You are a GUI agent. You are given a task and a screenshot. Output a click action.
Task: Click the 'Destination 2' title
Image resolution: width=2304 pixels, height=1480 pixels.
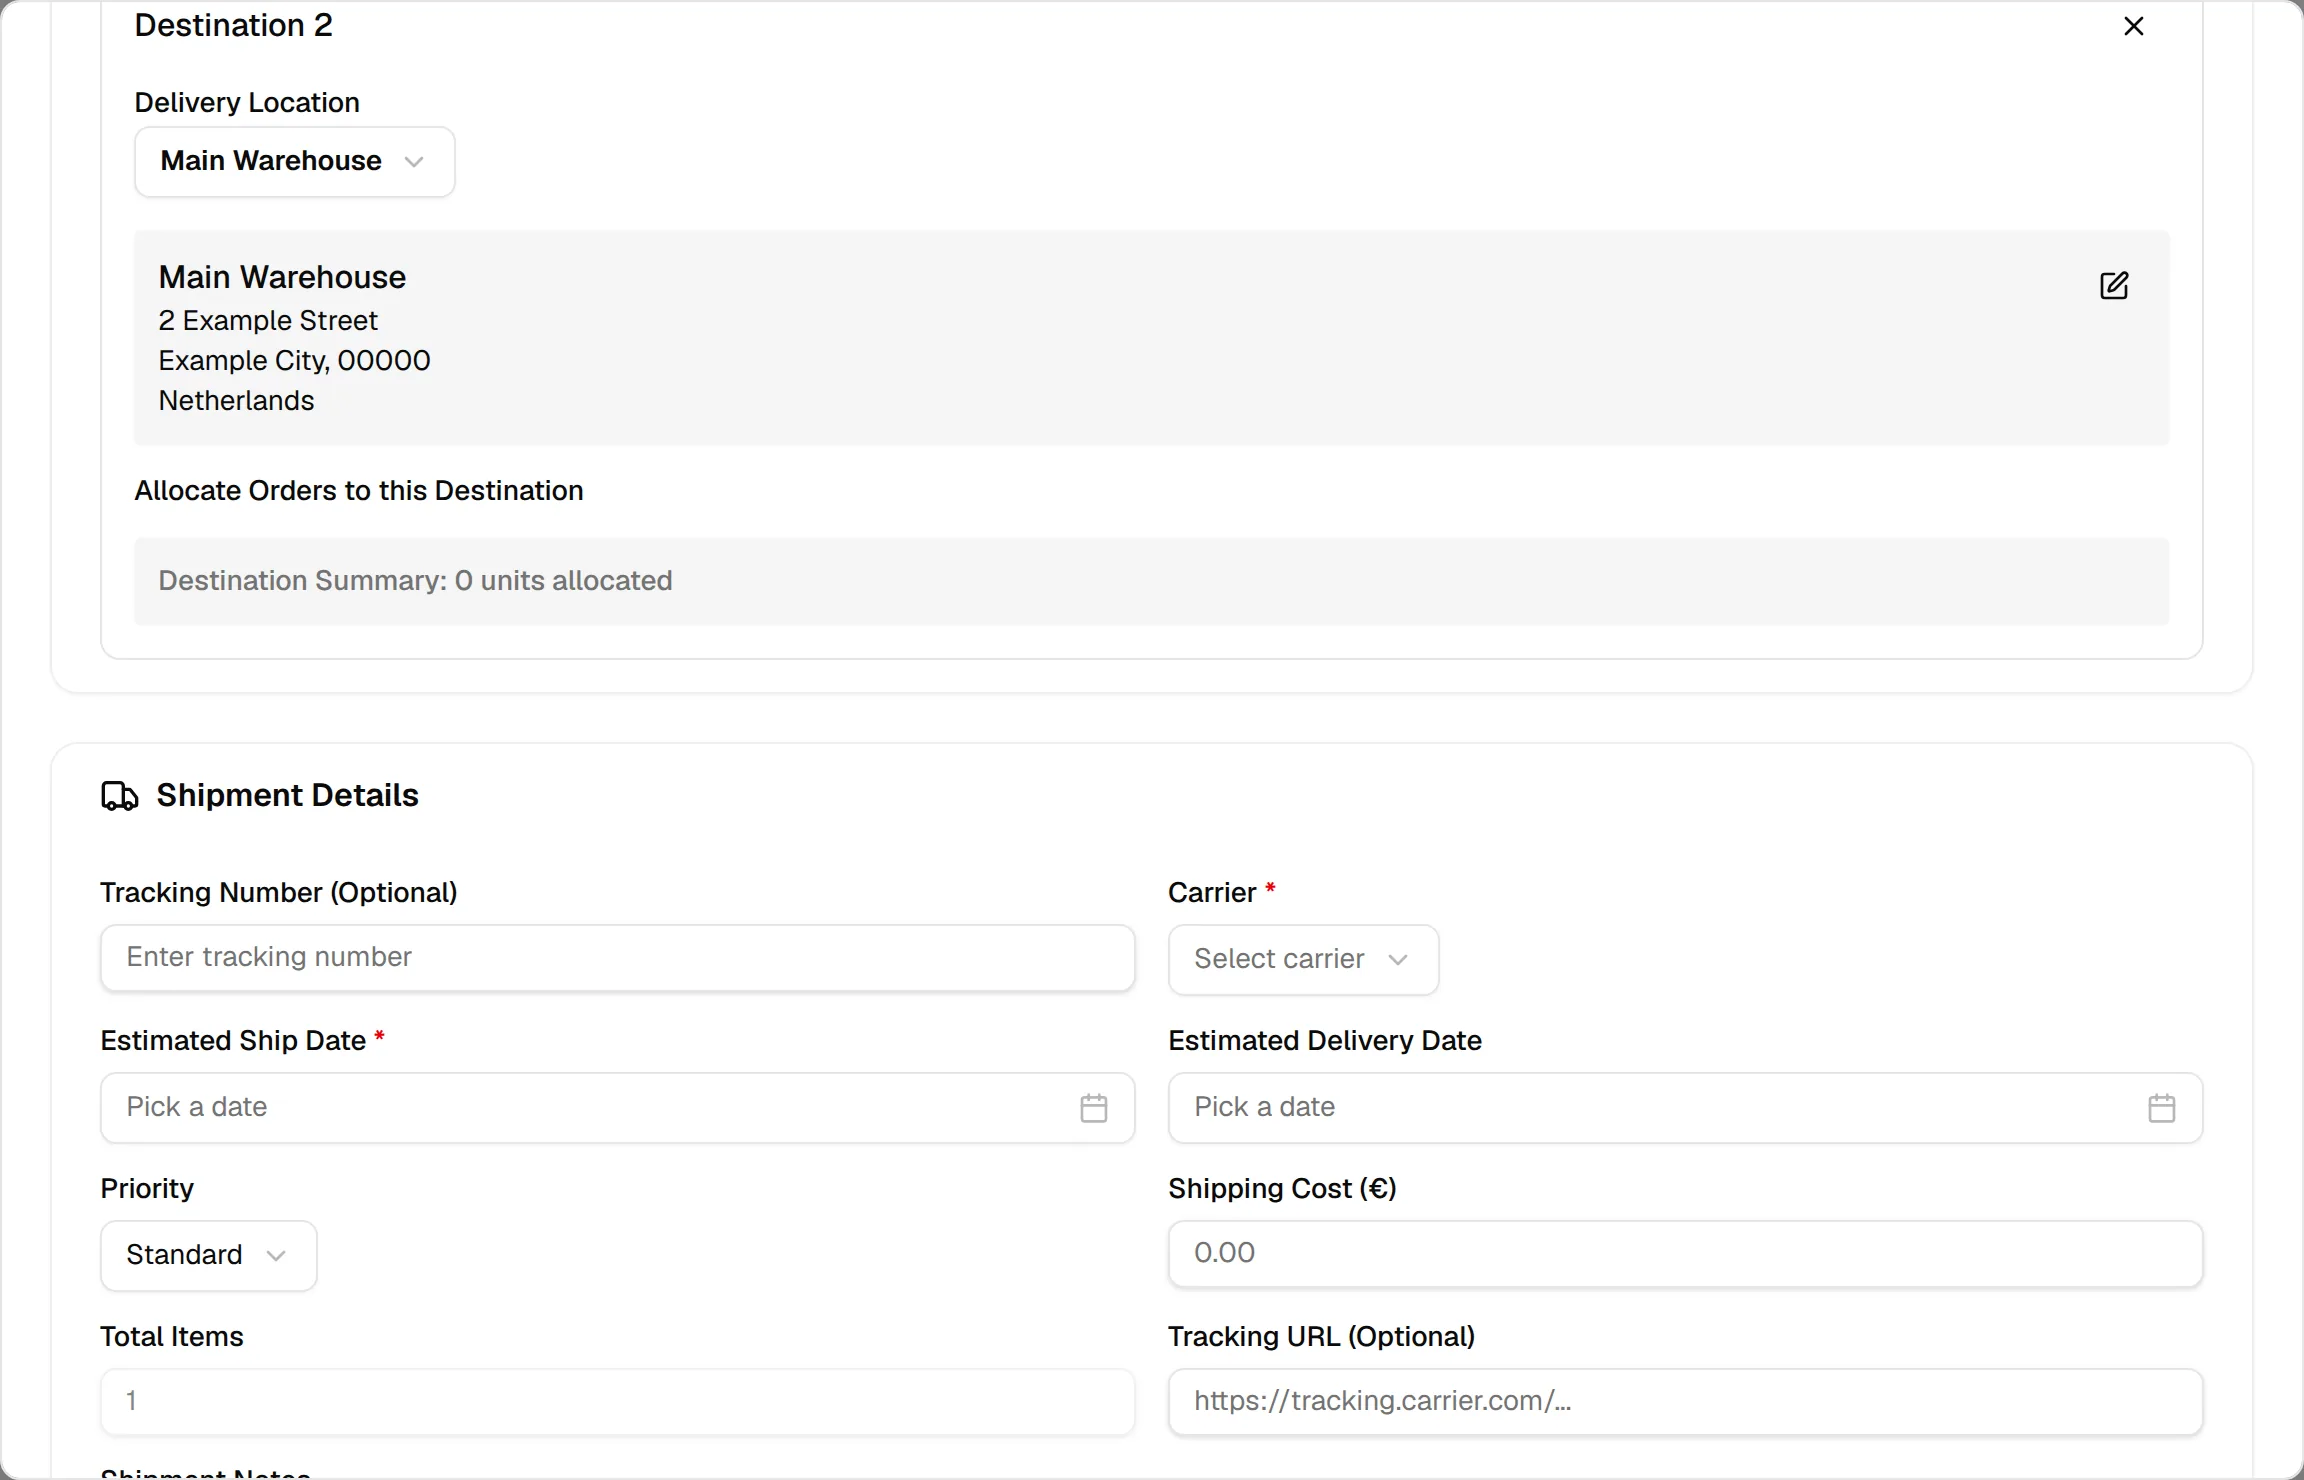pos(233,25)
